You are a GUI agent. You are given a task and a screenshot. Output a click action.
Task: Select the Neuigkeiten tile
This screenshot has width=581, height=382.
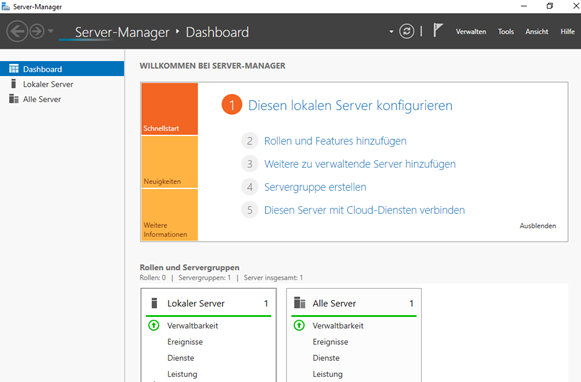[x=169, y=162]
